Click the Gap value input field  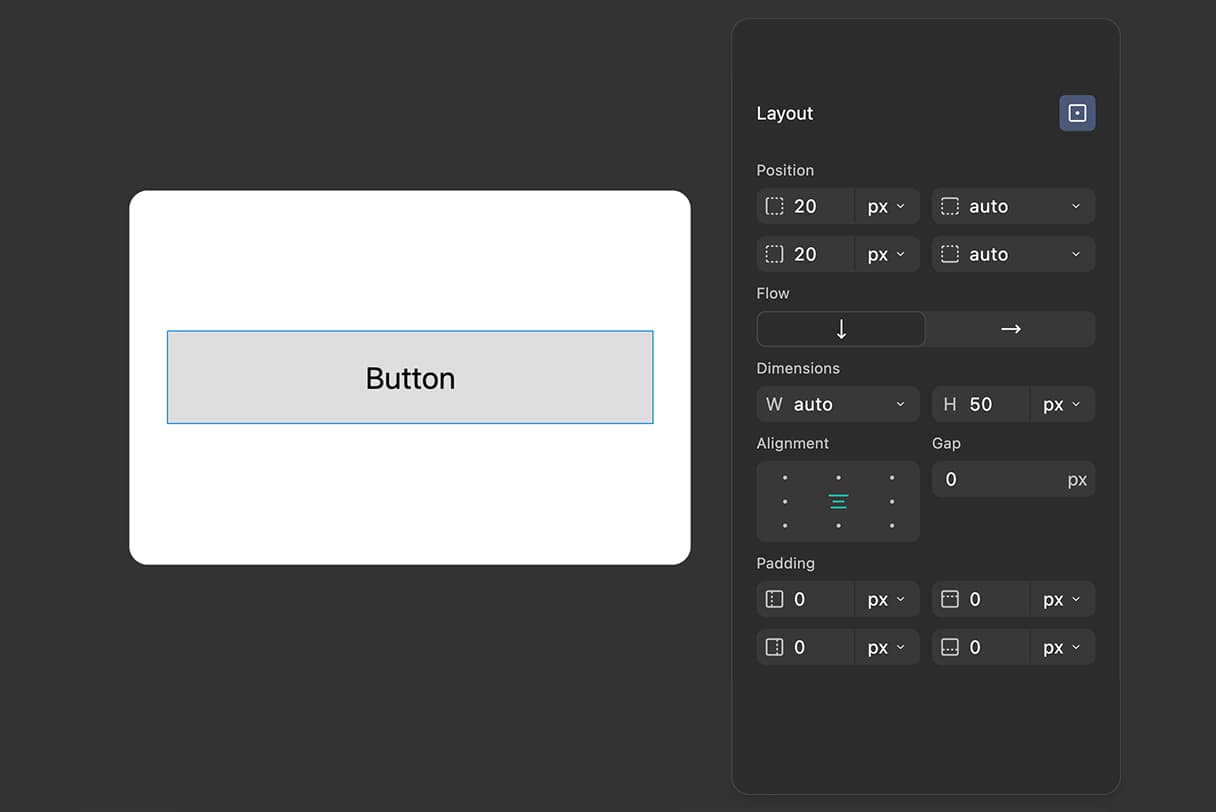(1000, 479)
